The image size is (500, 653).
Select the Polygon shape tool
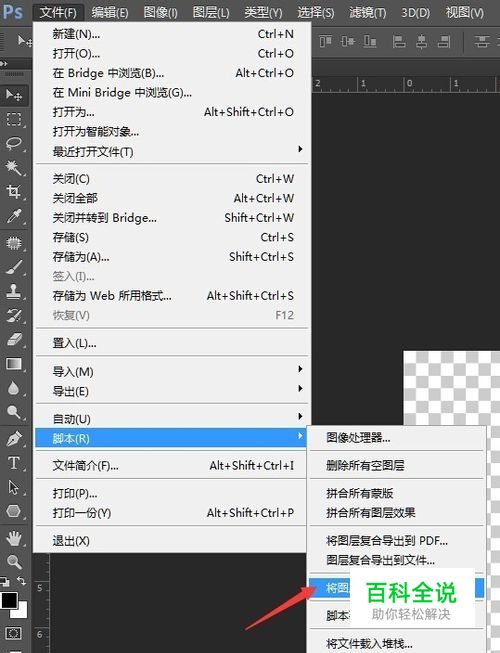pyautogui.click(x=14, y=511)
